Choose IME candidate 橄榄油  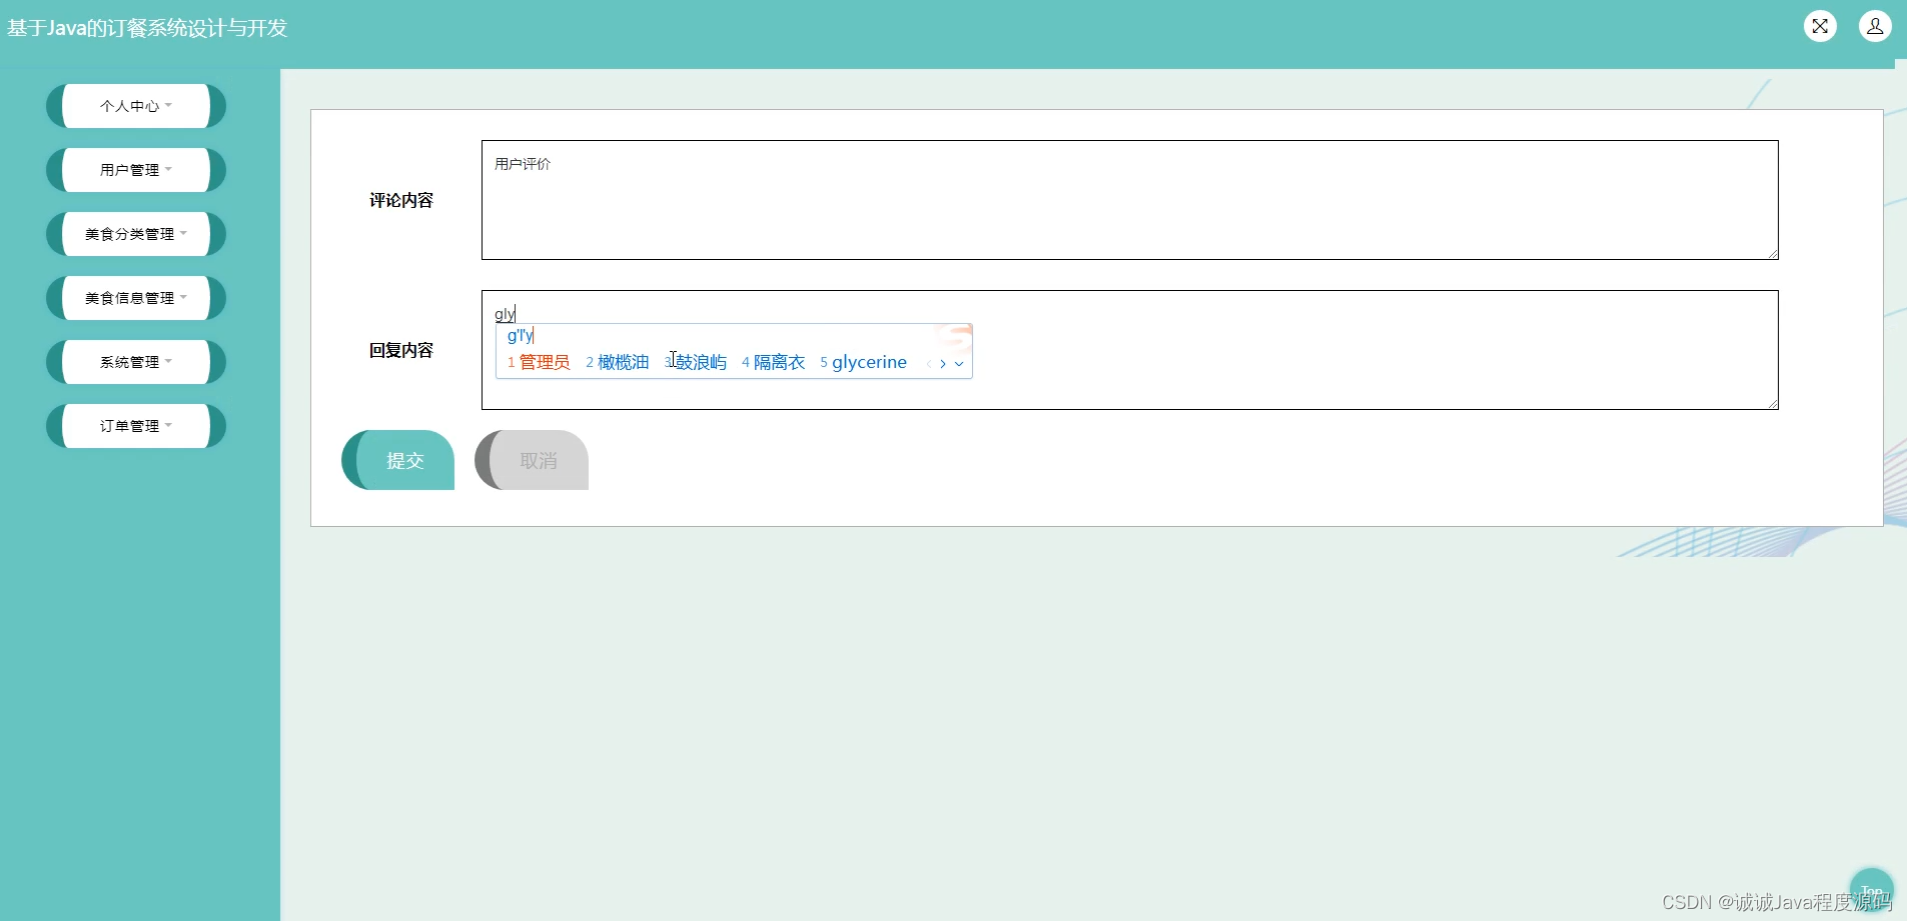[618, 362]
